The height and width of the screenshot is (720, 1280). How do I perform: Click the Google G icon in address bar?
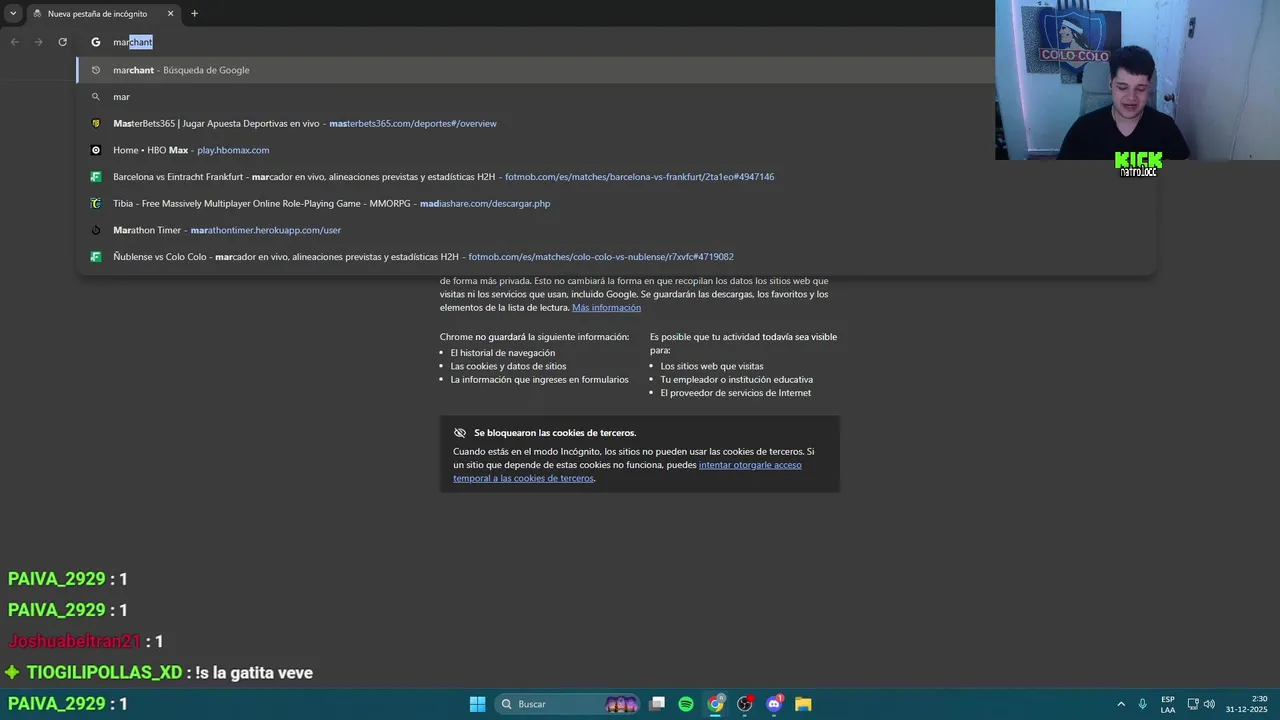pyautogui.click(x=96, y=42)
